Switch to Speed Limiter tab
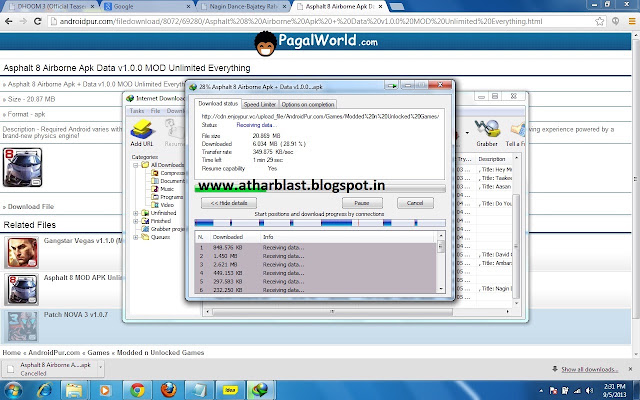The image size is (640, 400). [x=260, y=104]
